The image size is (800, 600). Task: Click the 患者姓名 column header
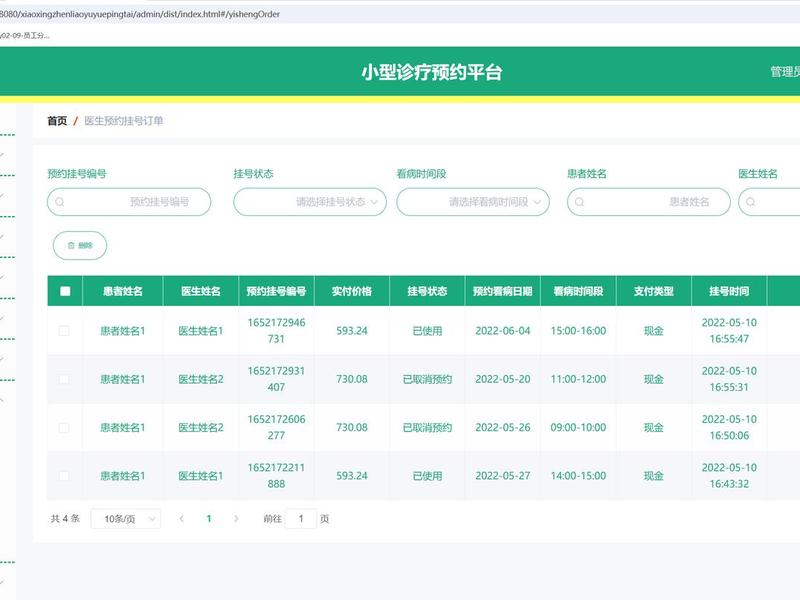122,291
